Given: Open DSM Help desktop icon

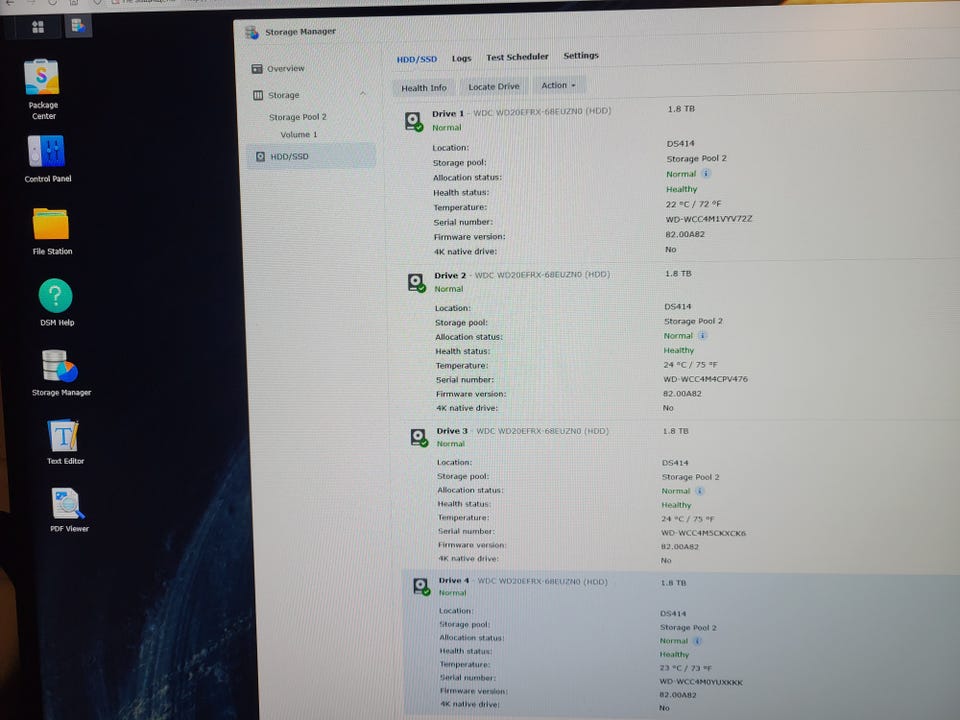Looking at the screenshot, I should click(x=55, y=296).
